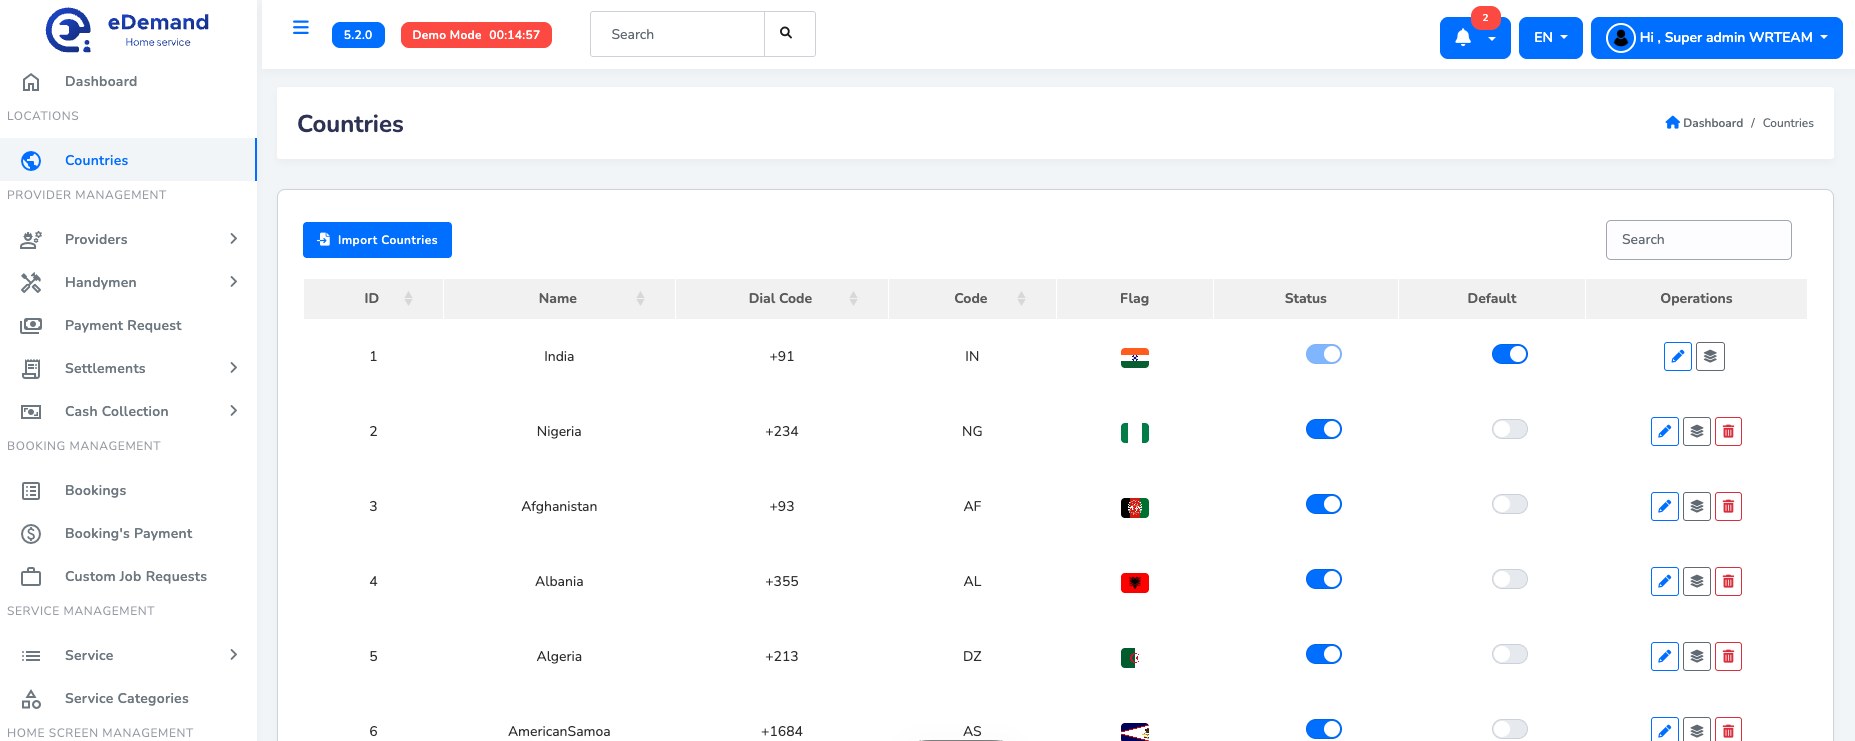
Task: Click the header Search input field
Action: [677, 34]
